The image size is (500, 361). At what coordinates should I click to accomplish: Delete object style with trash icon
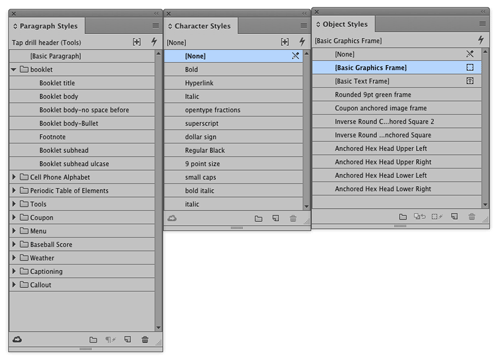coord(472,217)
